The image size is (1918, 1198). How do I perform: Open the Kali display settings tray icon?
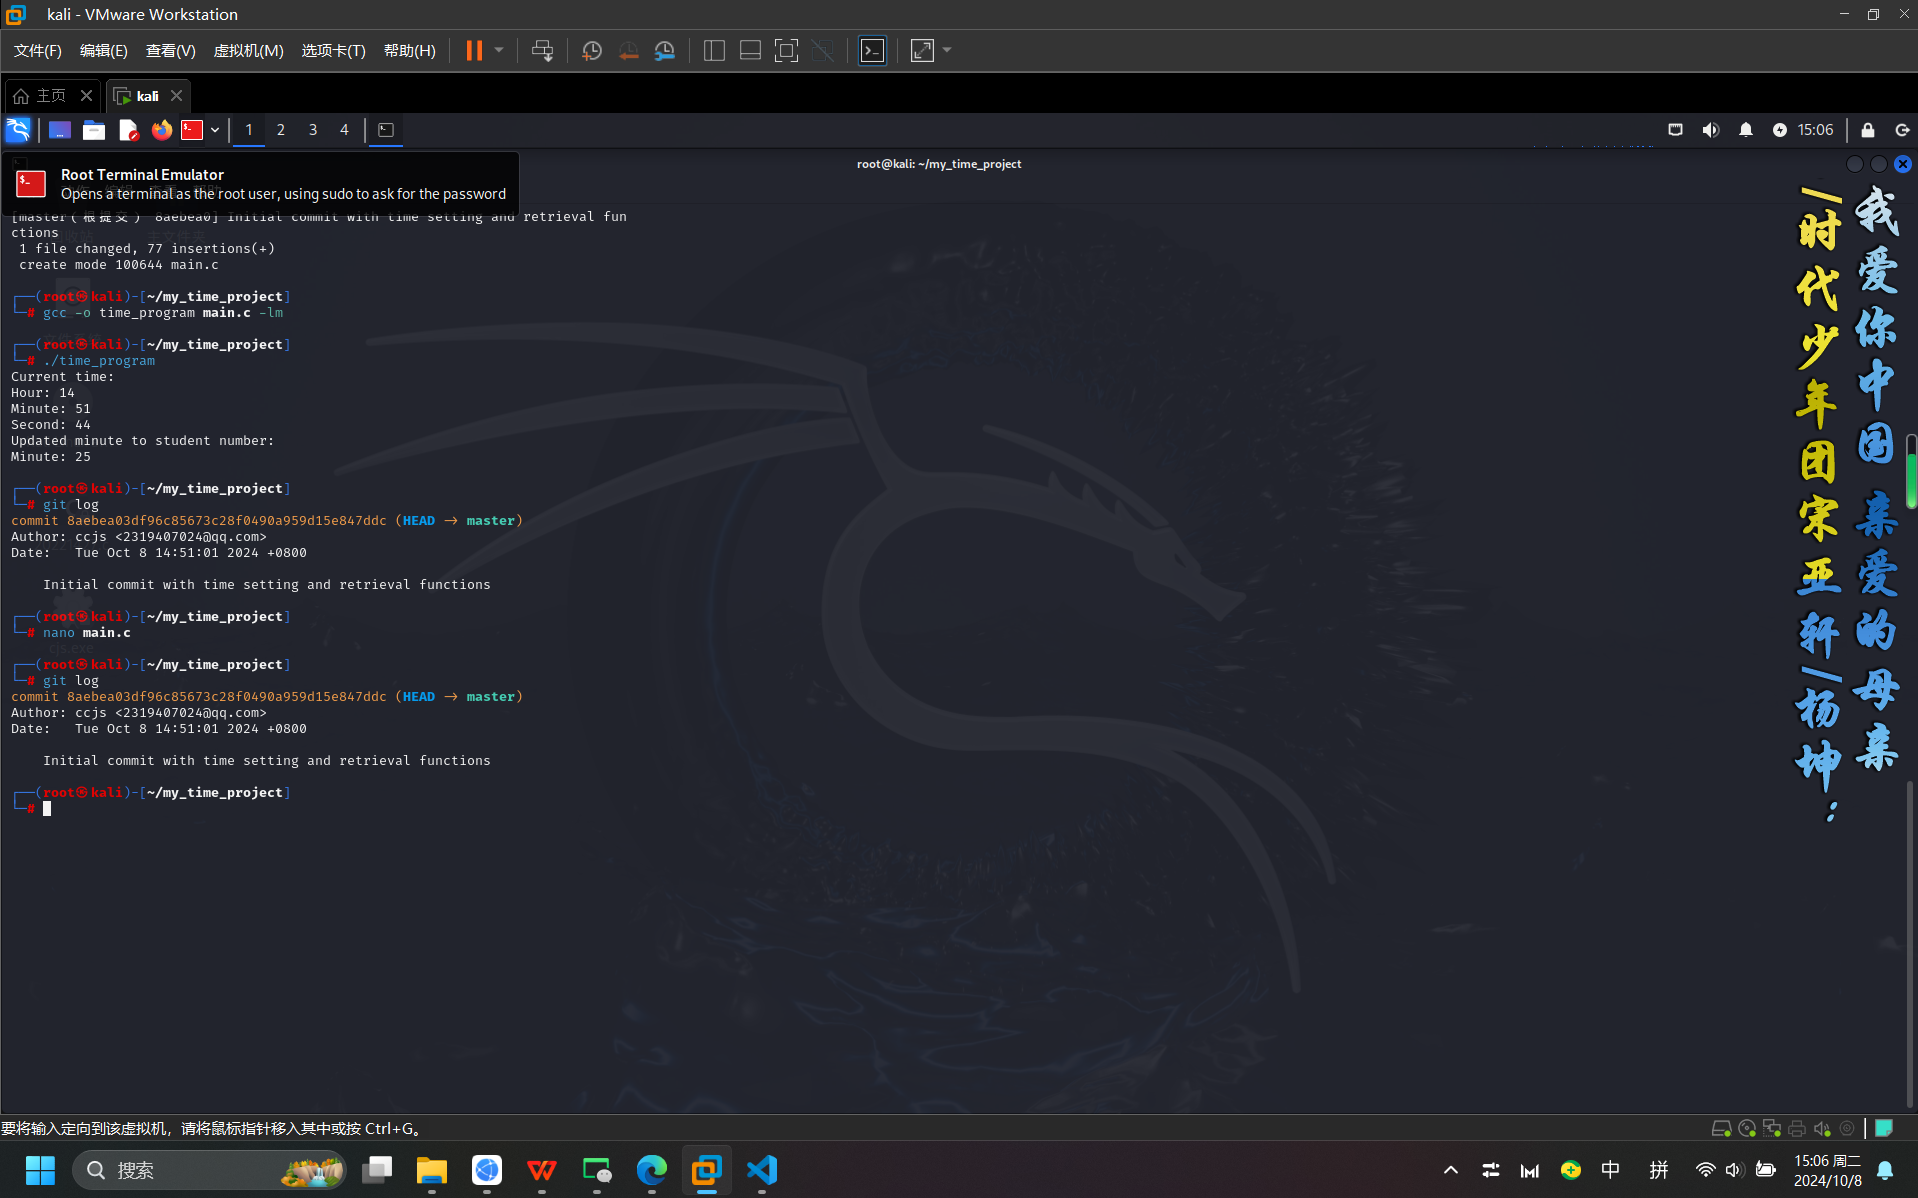[1675, 130]
